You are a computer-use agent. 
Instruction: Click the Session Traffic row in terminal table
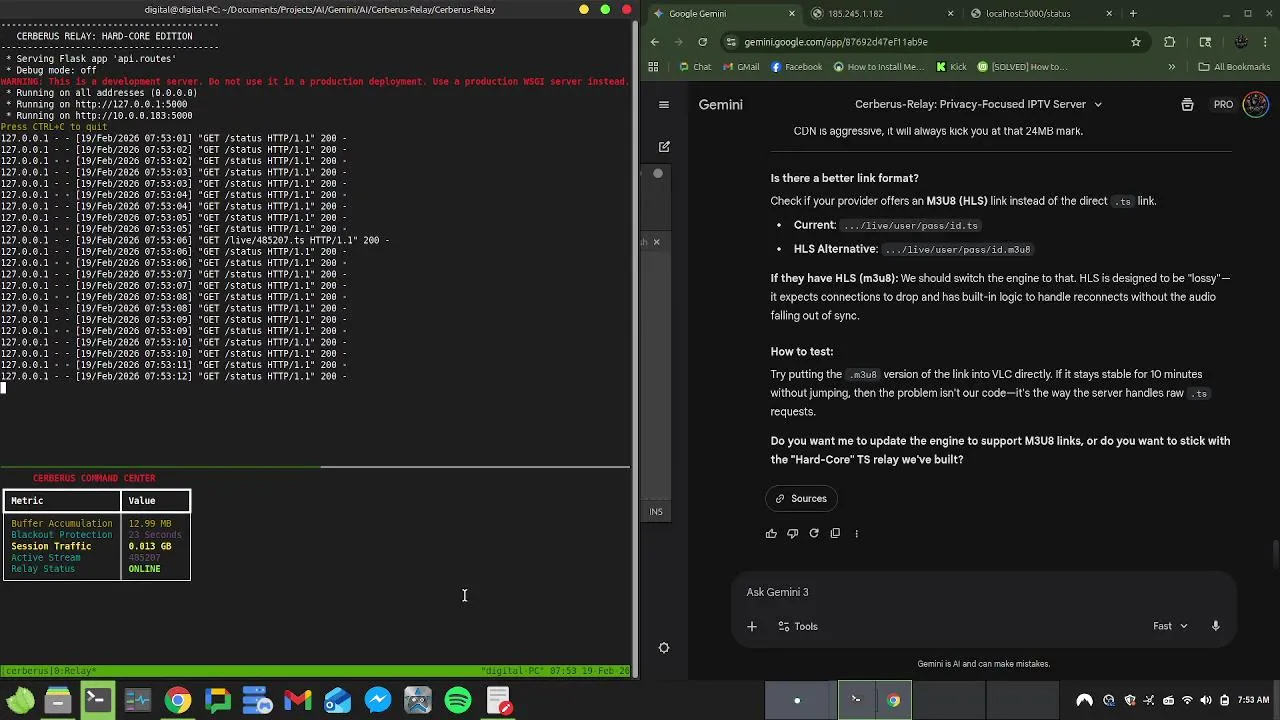coord(96,546)
